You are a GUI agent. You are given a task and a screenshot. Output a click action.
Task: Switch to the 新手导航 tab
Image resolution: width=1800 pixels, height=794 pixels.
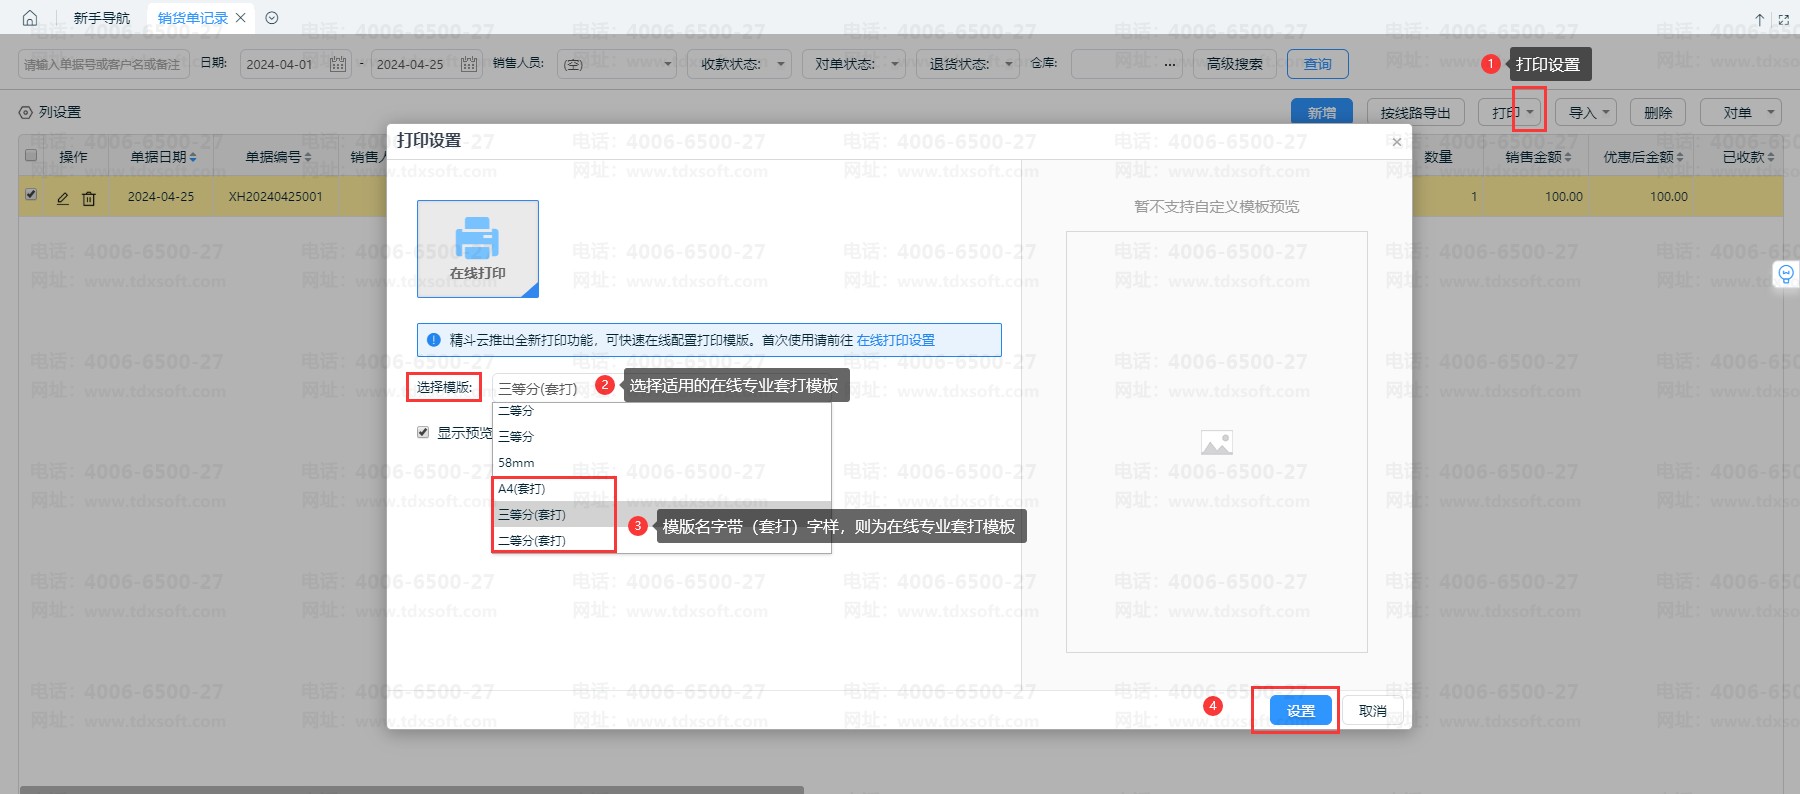pos(101,18)
